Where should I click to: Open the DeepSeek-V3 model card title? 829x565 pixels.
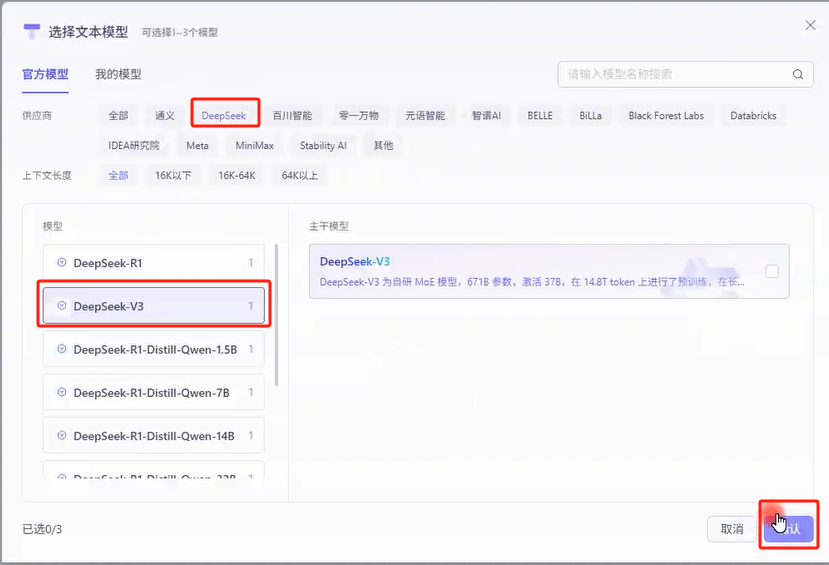[x=355, y=262]
